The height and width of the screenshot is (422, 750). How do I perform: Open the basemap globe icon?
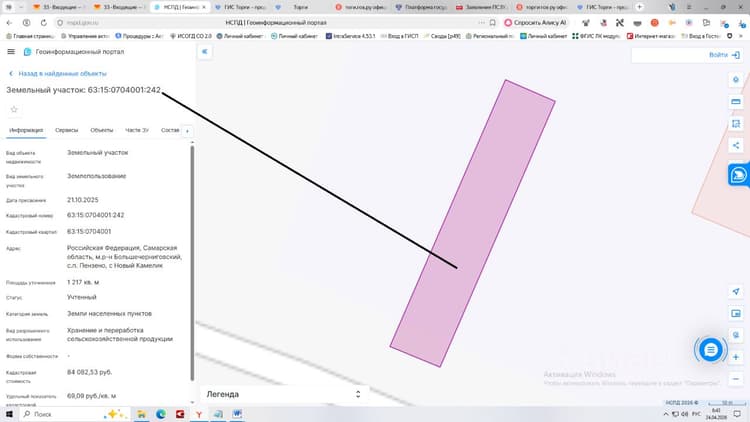[x=736, y=335]
